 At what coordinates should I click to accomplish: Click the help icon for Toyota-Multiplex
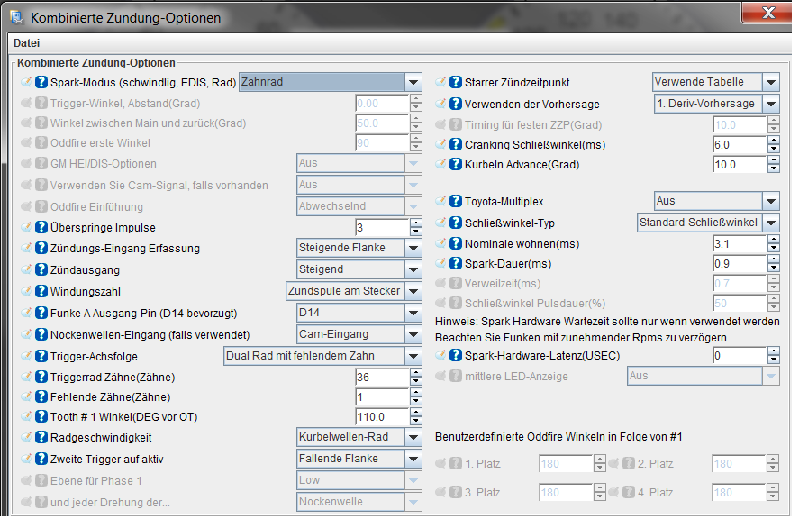(455, 201)
